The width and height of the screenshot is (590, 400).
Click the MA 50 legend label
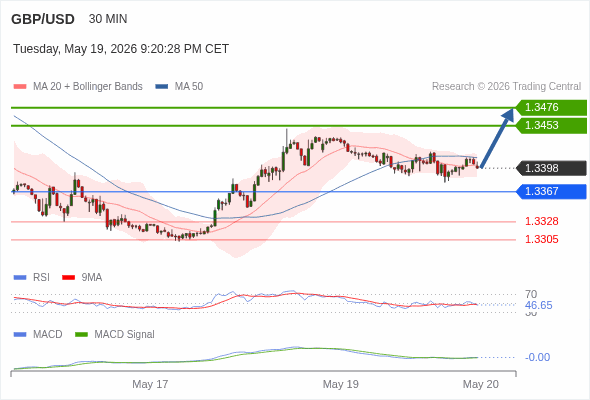tap(189, 87)
